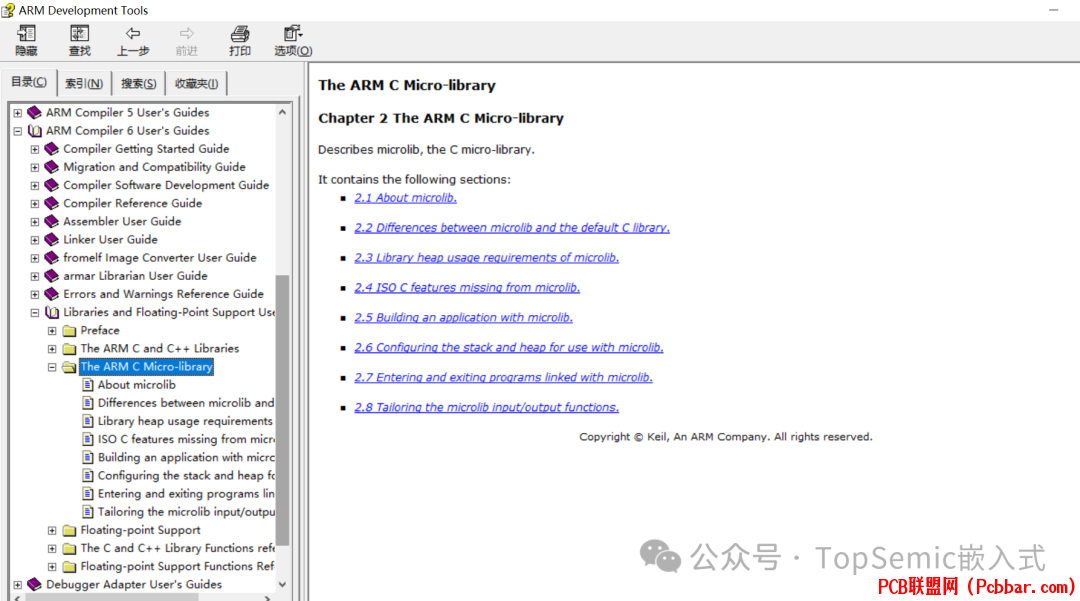Open link 2.4 ISO C features missing from microlib
This screenshot has height=601, width=1080.
tap(467, 288)
